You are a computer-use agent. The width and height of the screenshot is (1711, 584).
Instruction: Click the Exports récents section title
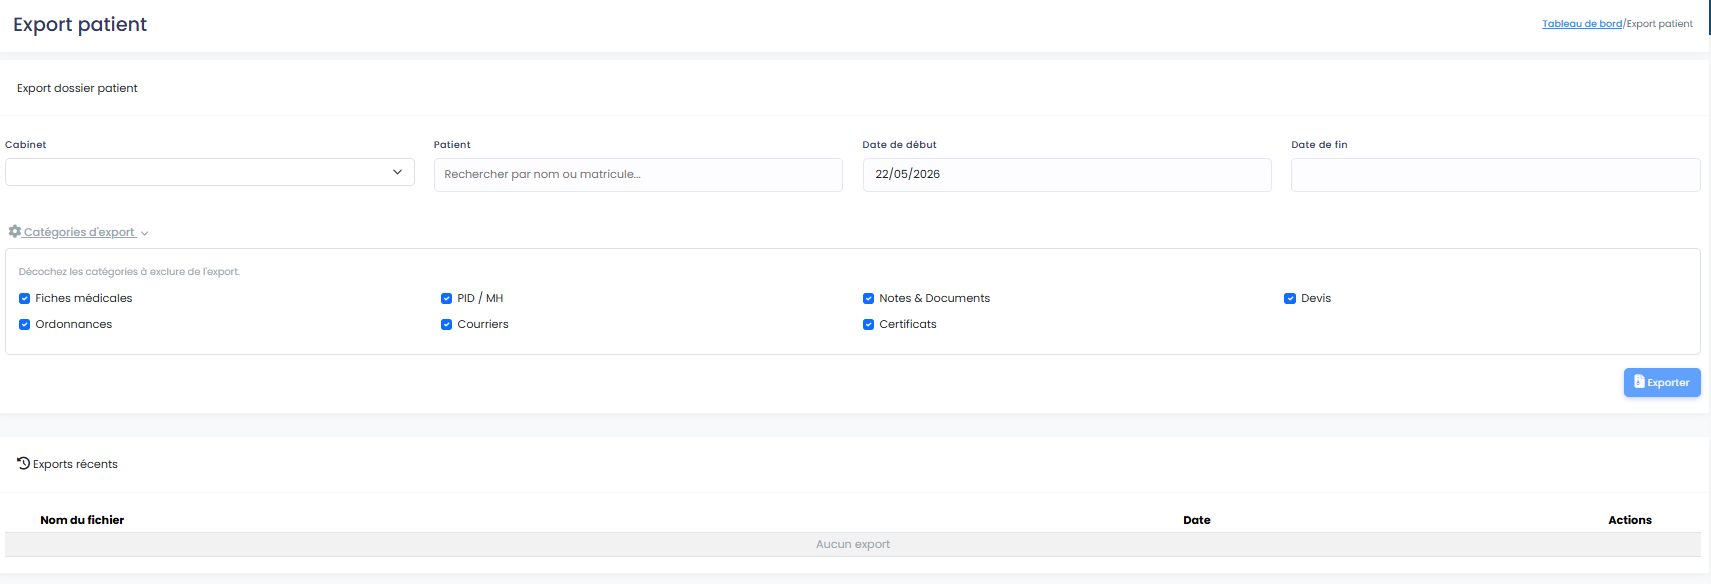pos(75,464)
